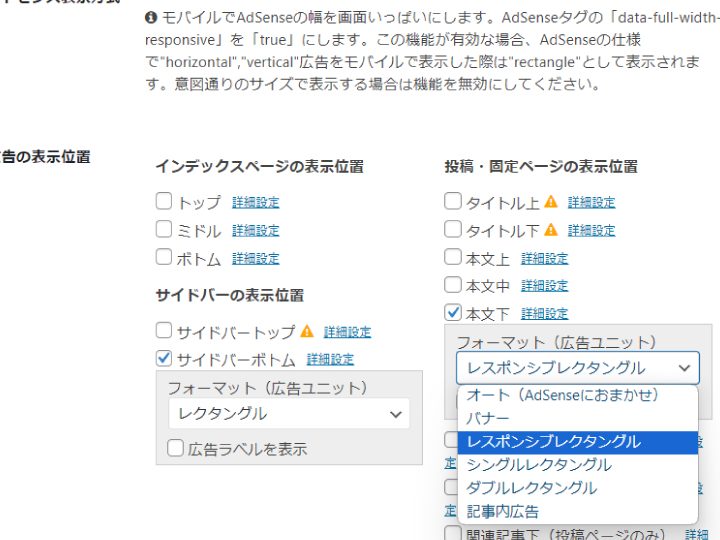Tick the タイトル上 checkbox
Viewport: 720px width, 540px height.
pyautogui.click(x=453, y=201)
